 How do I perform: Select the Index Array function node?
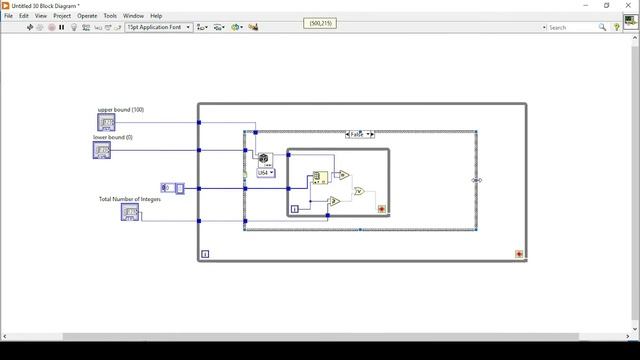320,178
